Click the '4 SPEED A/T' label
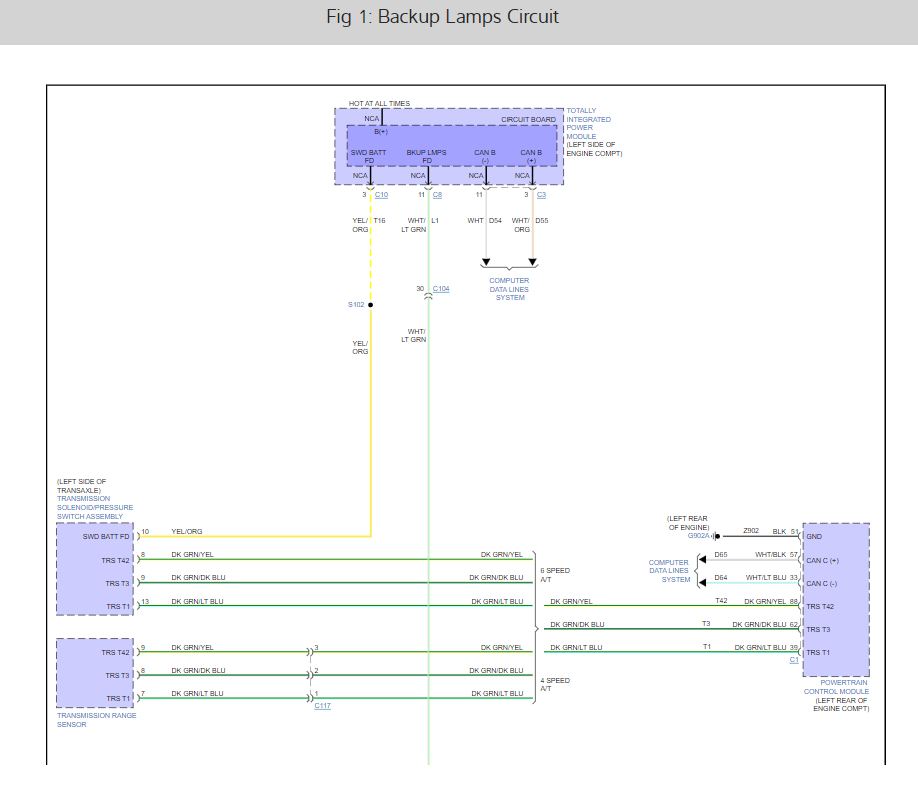This screenshot has height=799, width=918. (555, 685)
